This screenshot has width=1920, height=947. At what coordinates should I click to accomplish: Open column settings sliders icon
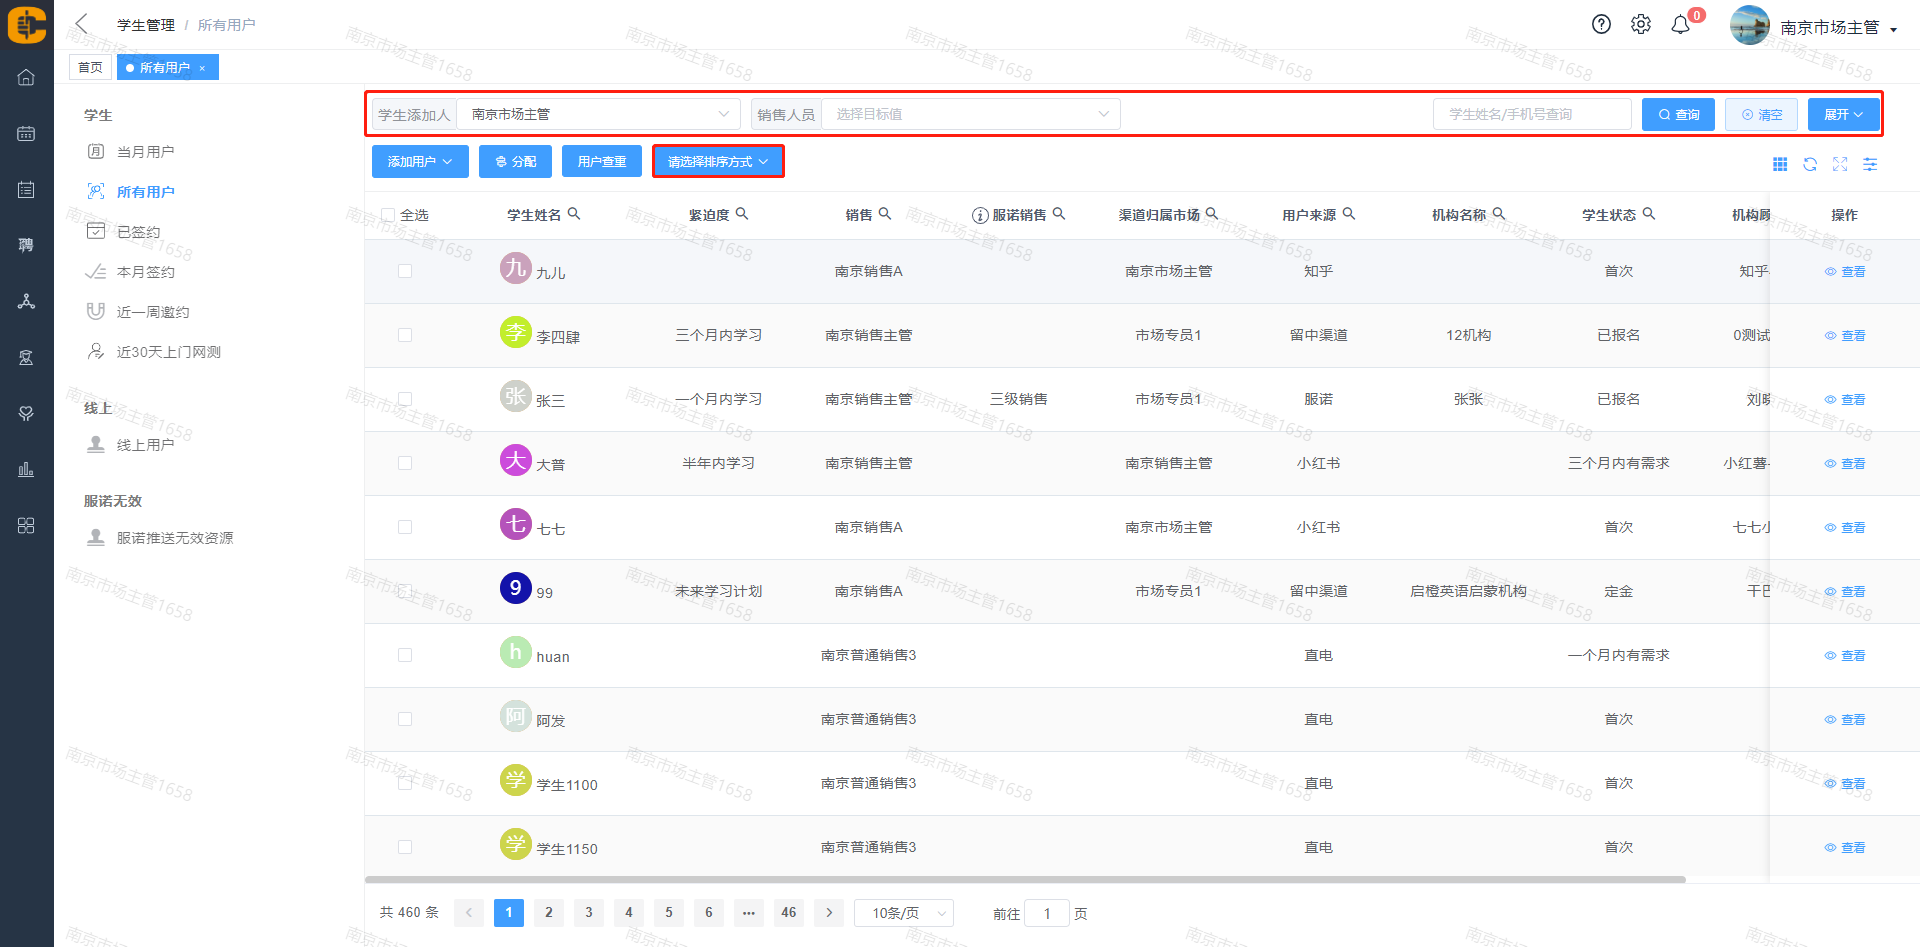(x=1870, y=164)
